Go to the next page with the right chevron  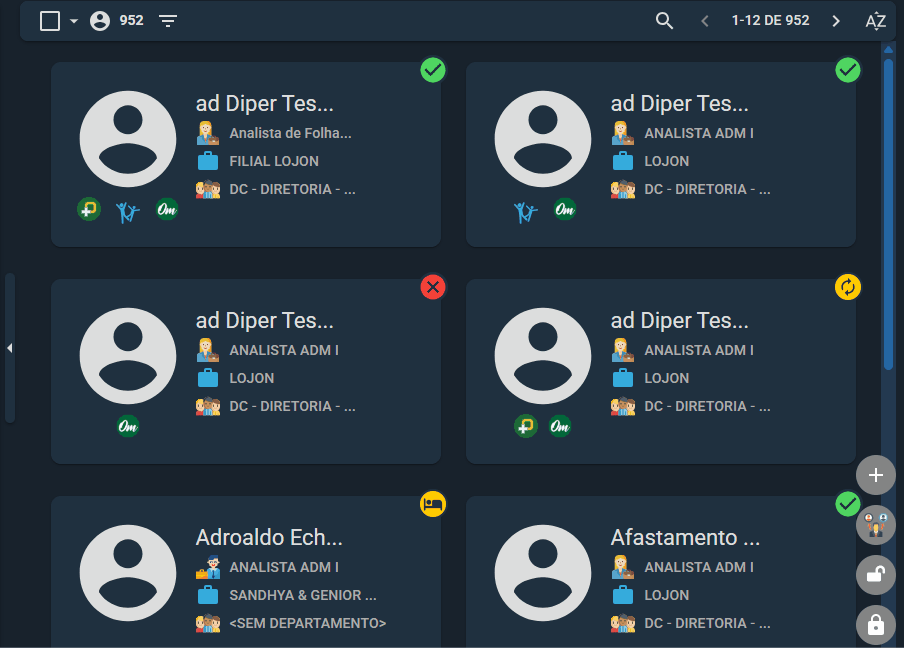[836, 21]
